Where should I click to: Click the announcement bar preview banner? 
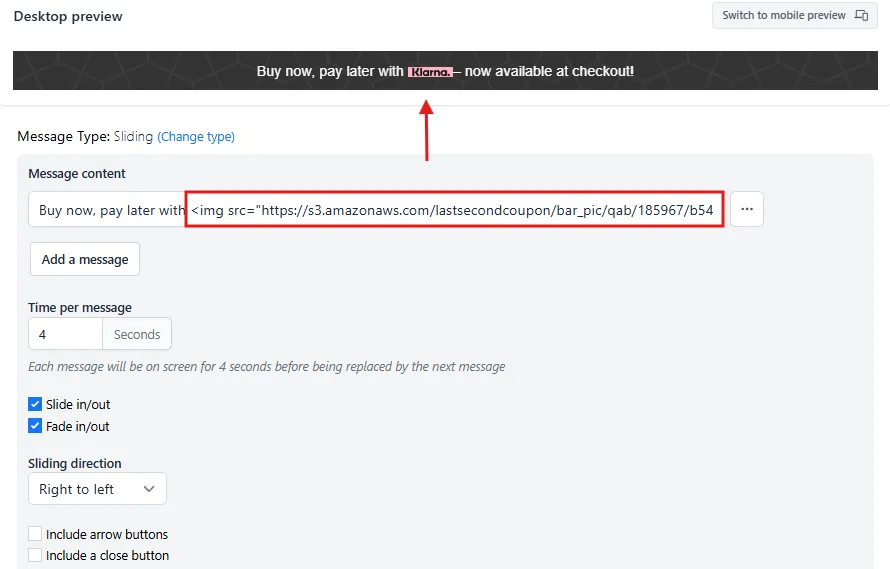(x=445, y=70)
